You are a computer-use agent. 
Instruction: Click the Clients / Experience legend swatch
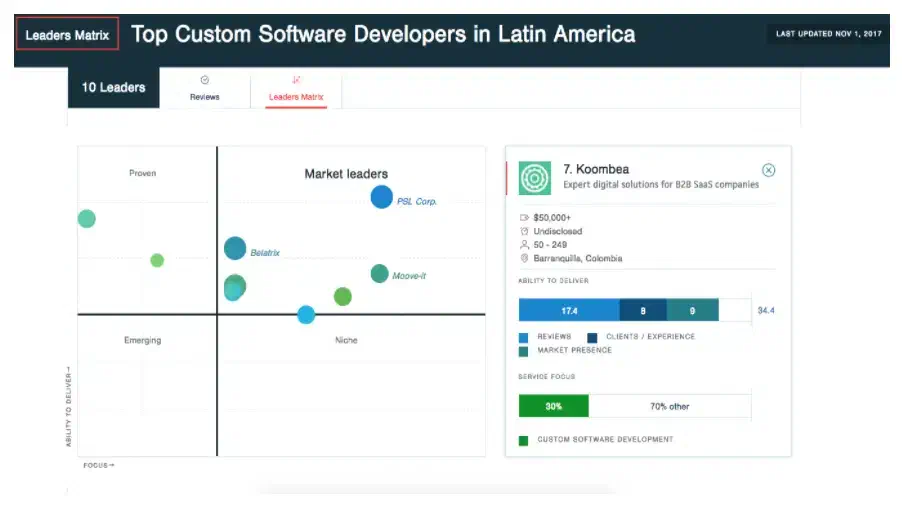point(592,338)
